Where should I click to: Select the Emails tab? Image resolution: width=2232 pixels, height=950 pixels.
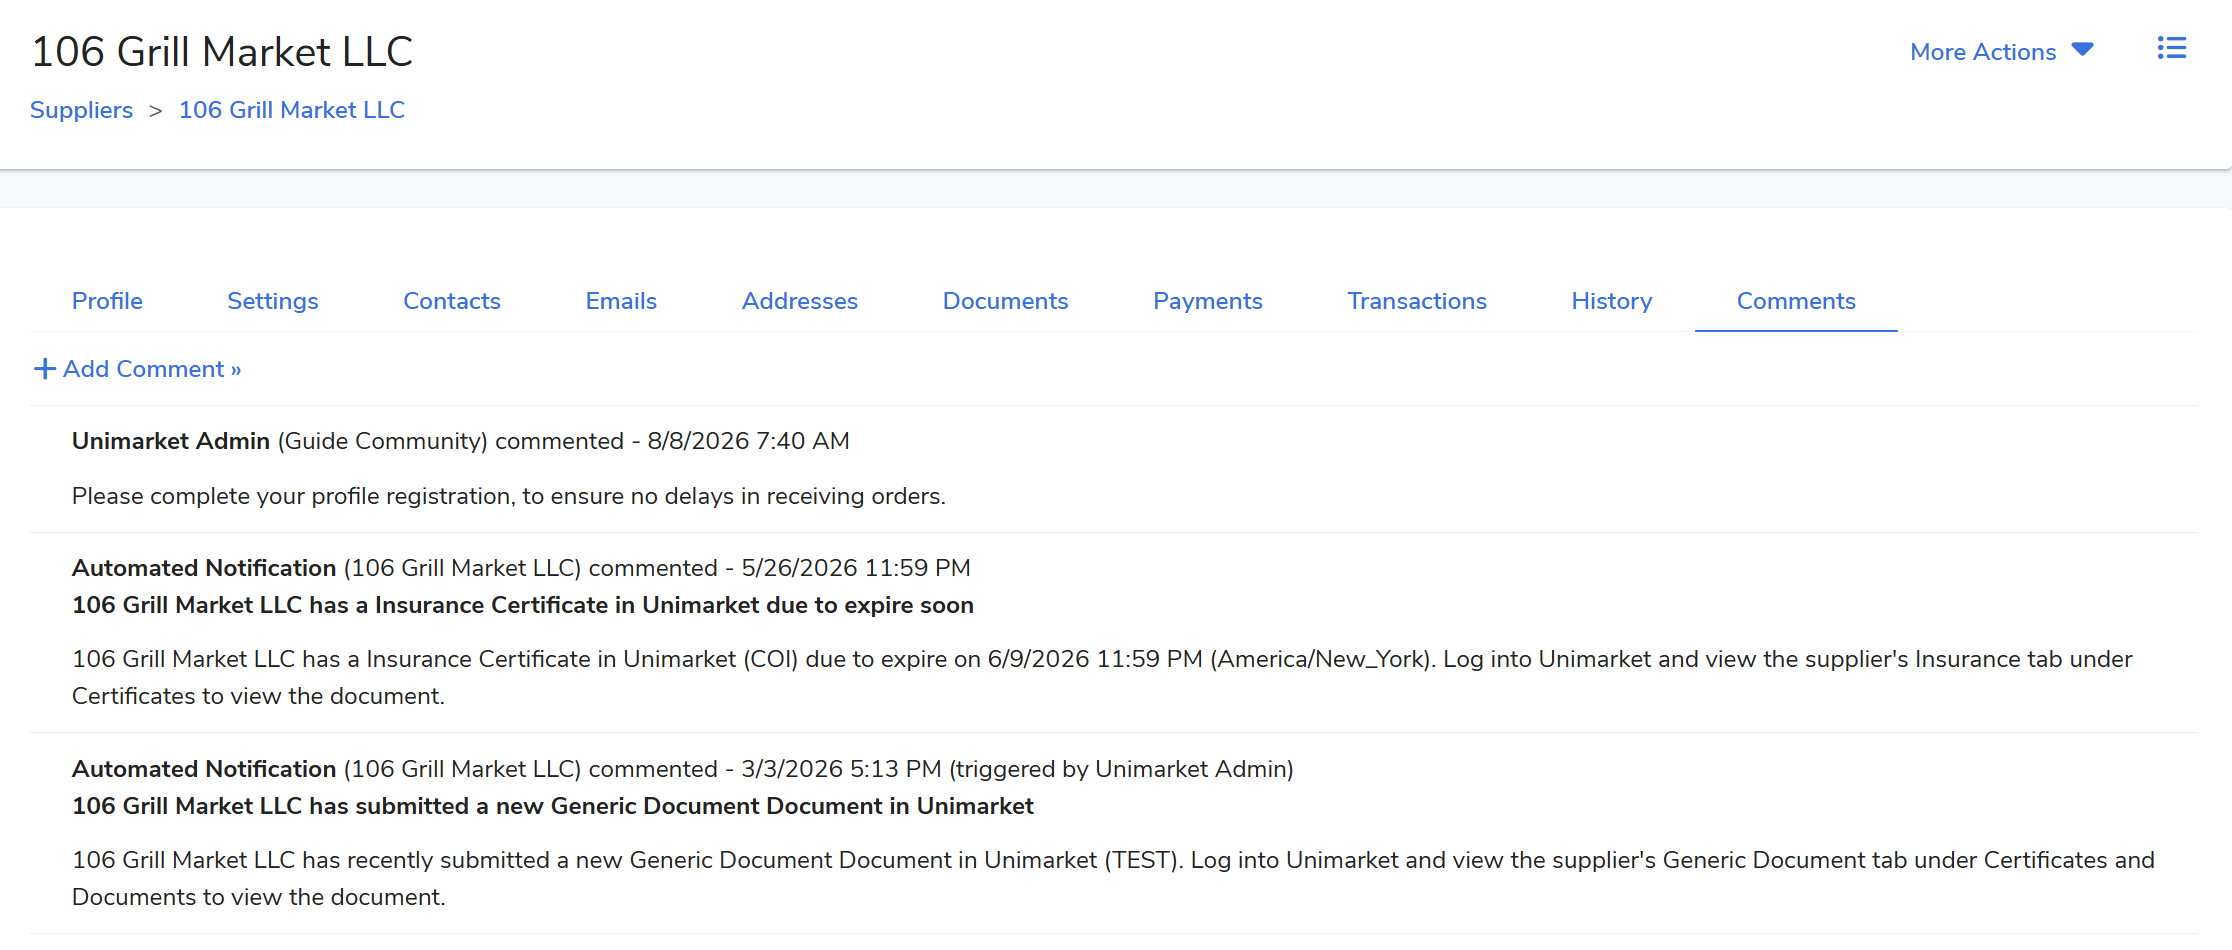[x=621, y=301]
